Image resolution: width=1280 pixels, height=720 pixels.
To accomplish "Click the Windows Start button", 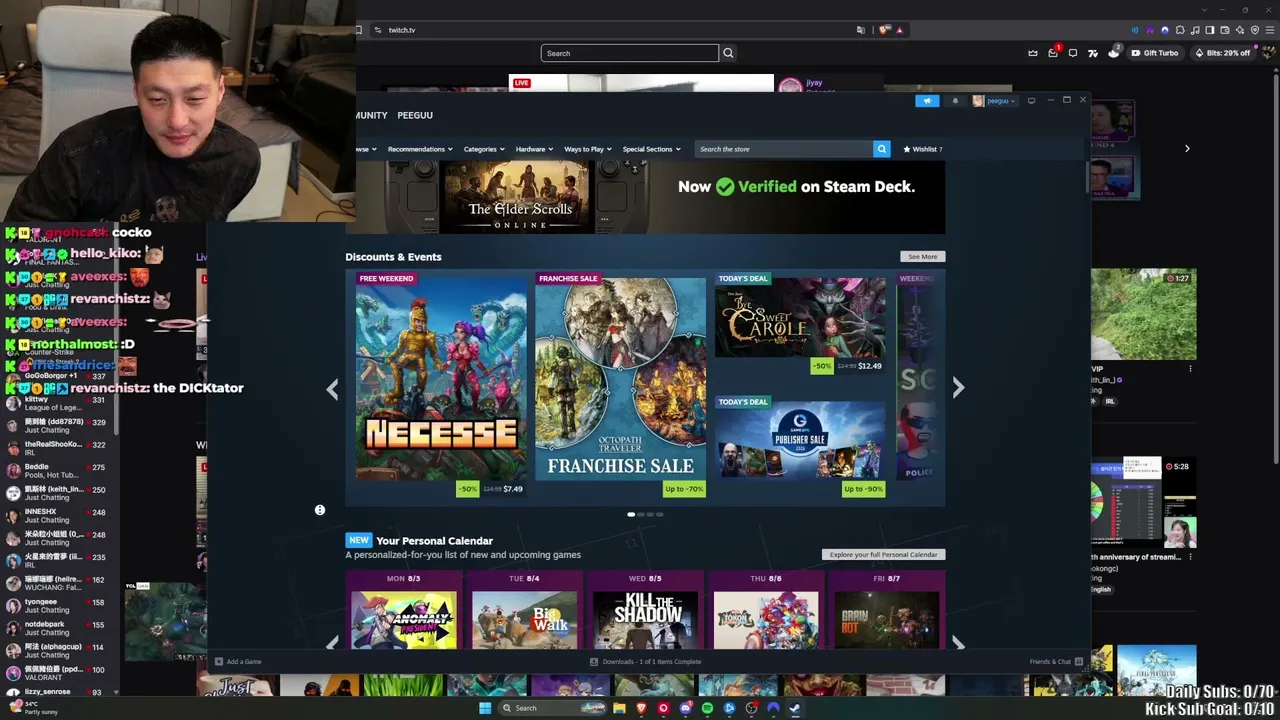I will (x=485, y=708).
